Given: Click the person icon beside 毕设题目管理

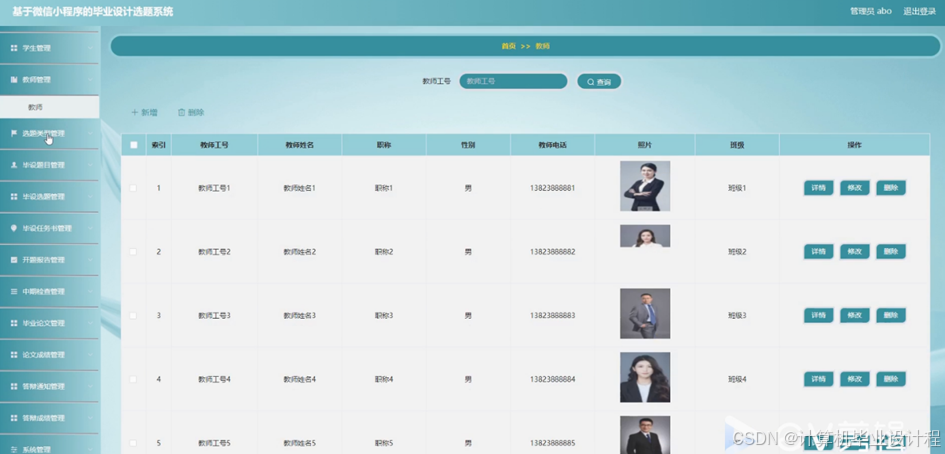Looking at the screenshot, I should (14, 165).
